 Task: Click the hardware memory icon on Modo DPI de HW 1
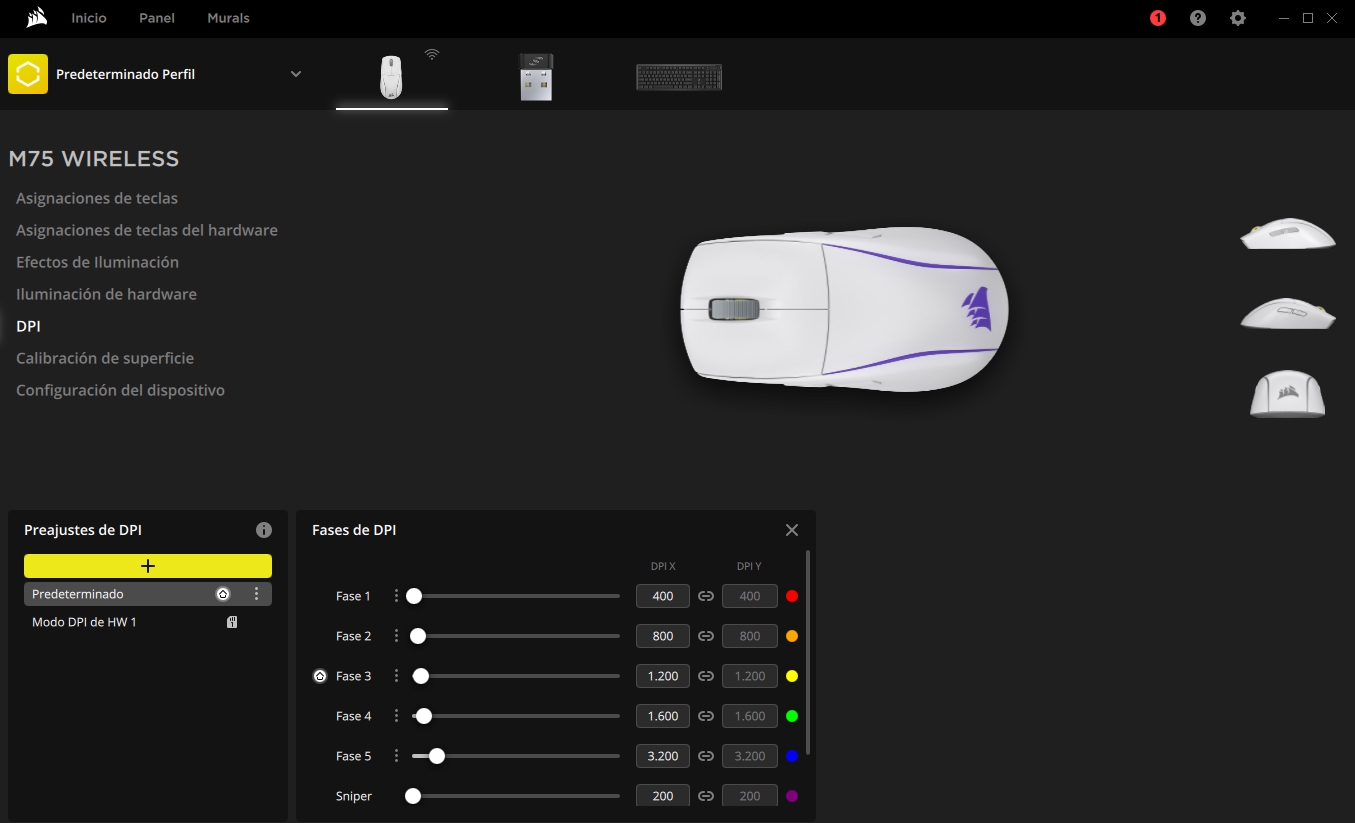[x=232, y=622]
